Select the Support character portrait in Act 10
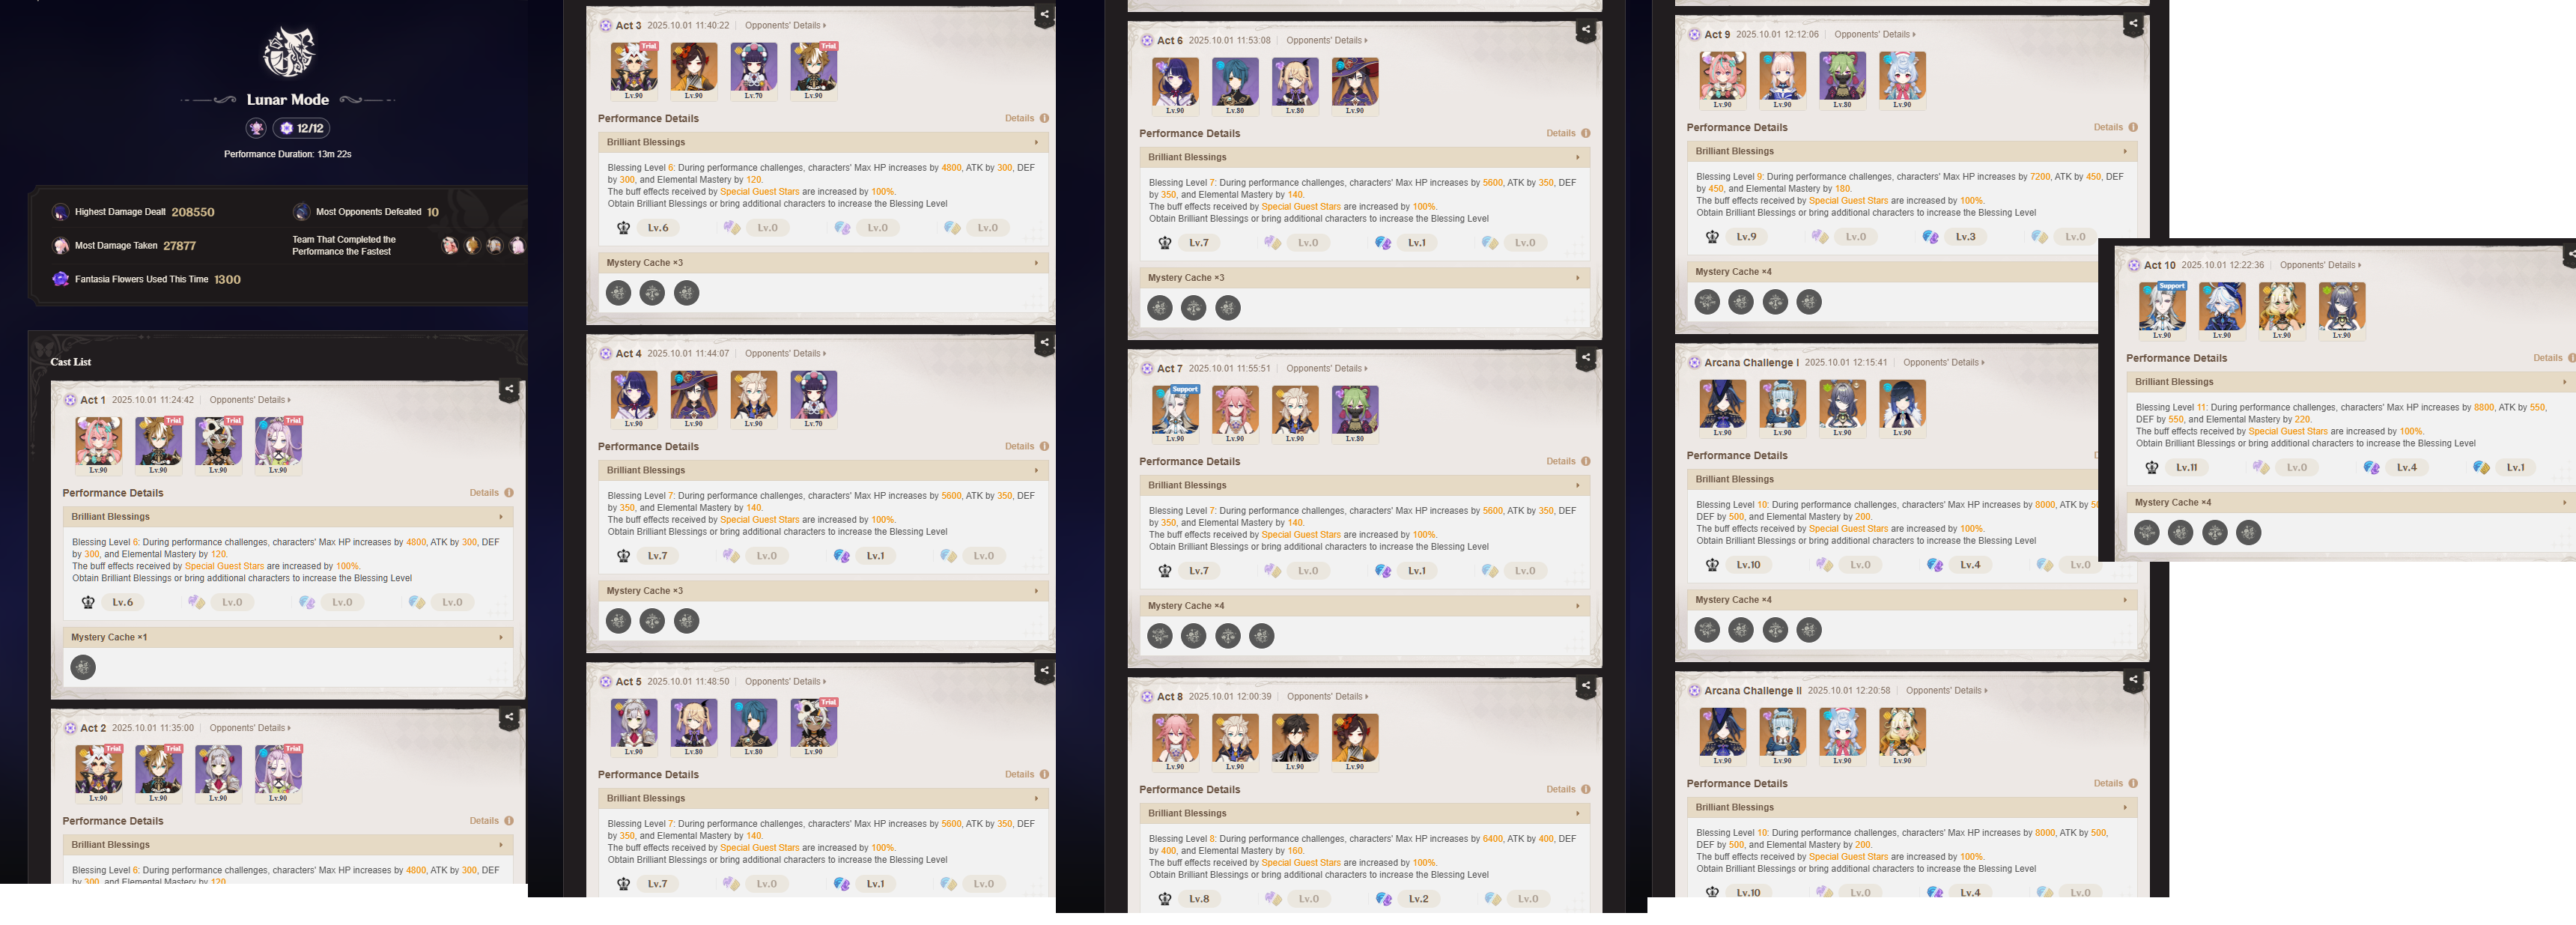 point(2162,310)
